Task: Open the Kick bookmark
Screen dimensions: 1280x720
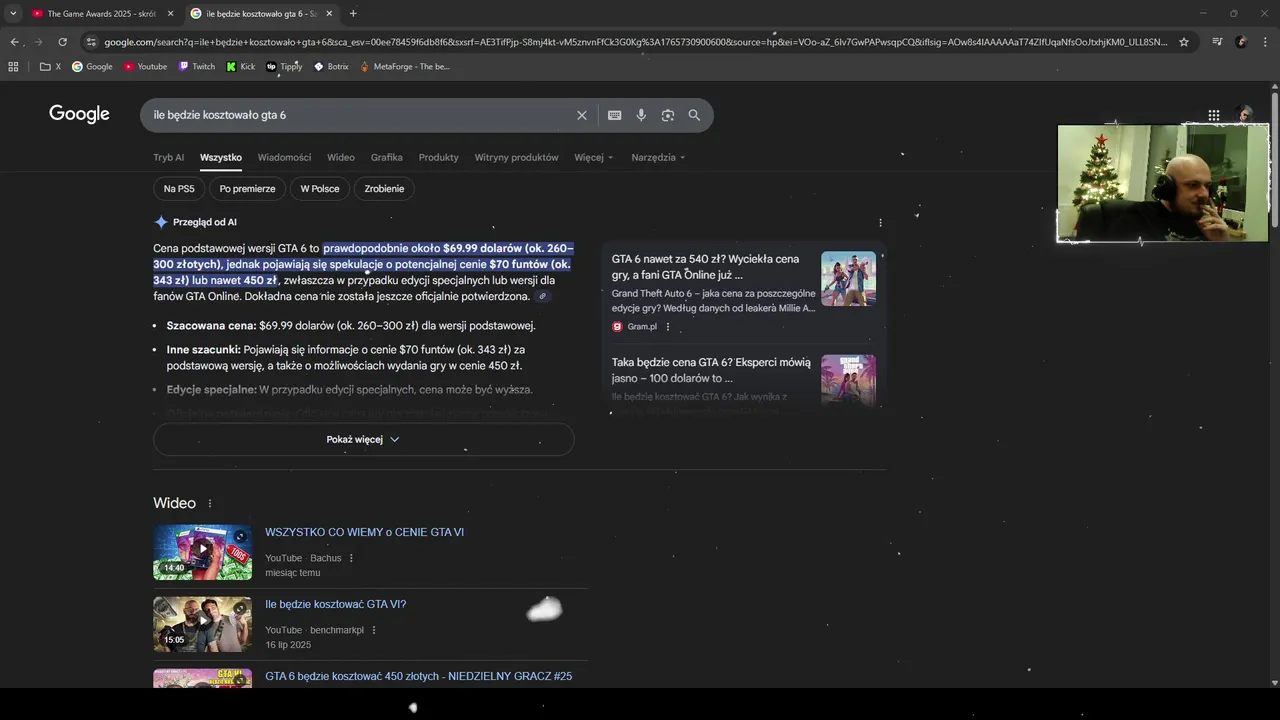Action: (x=240, y=67)
